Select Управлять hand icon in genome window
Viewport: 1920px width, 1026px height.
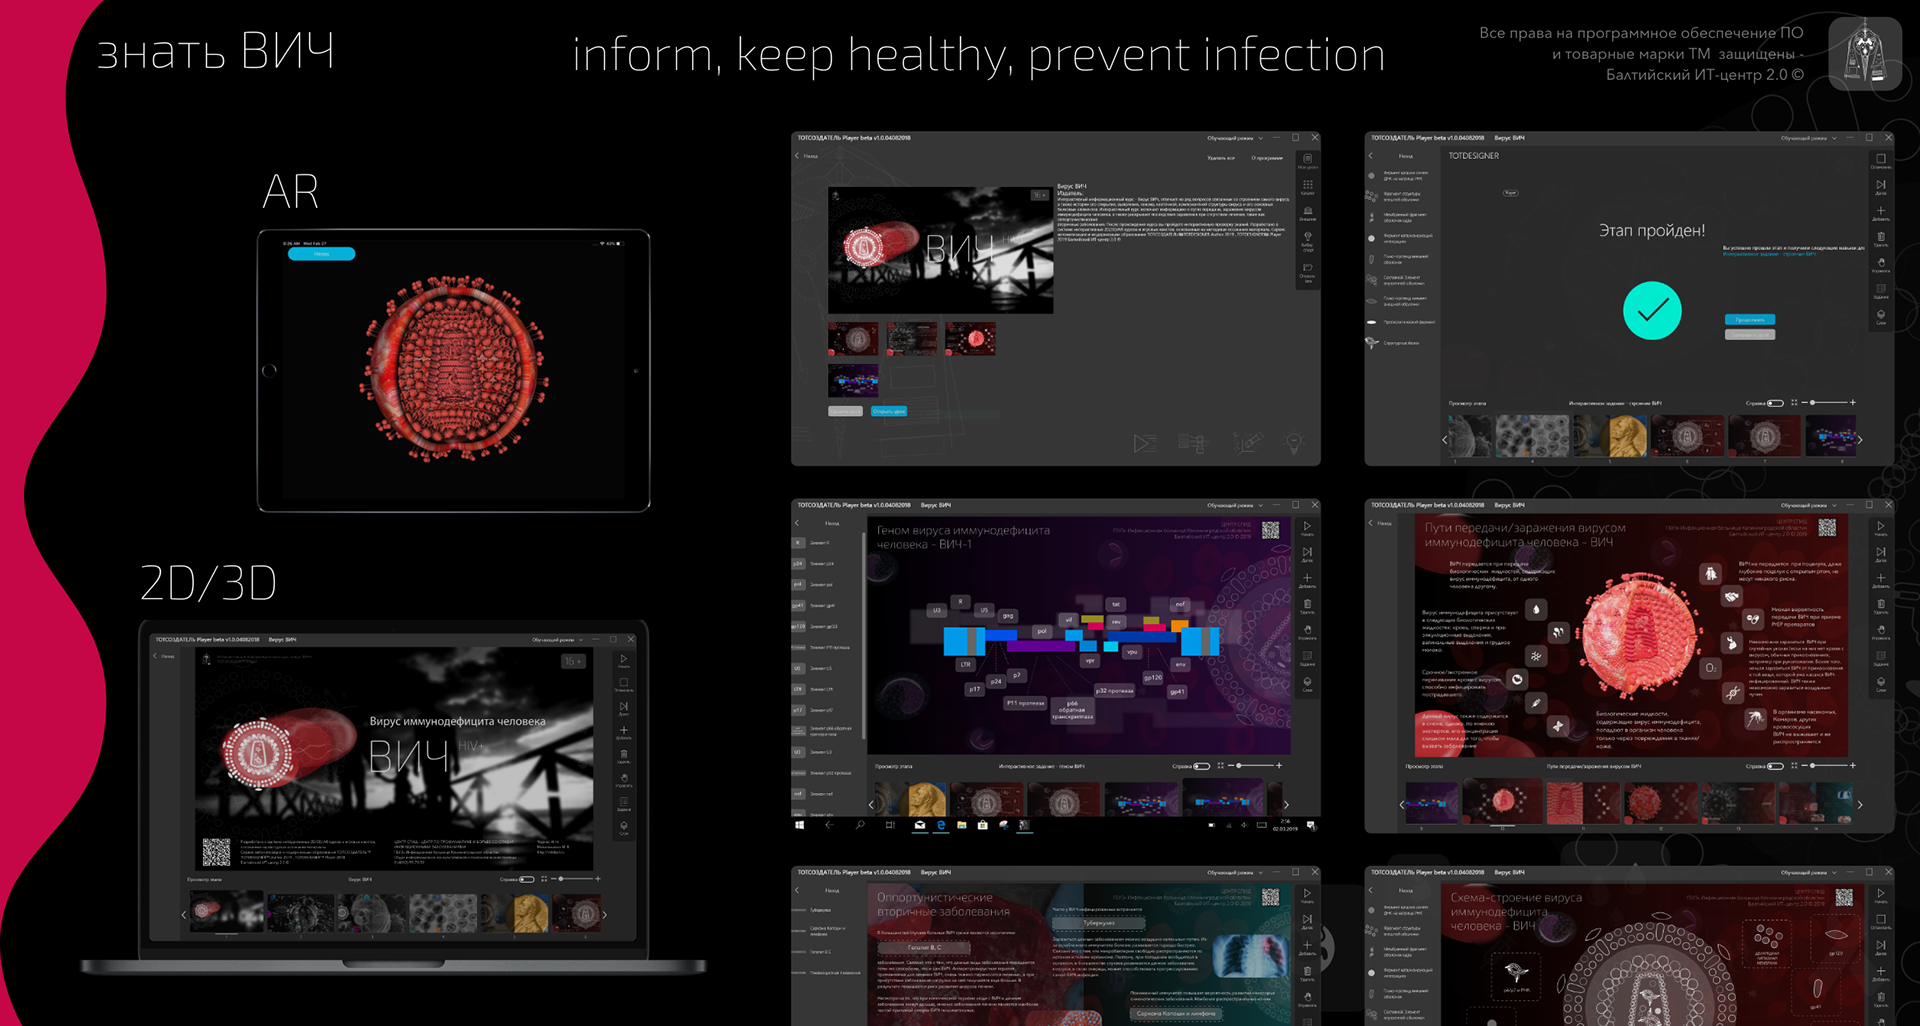tap(1307, 631)
